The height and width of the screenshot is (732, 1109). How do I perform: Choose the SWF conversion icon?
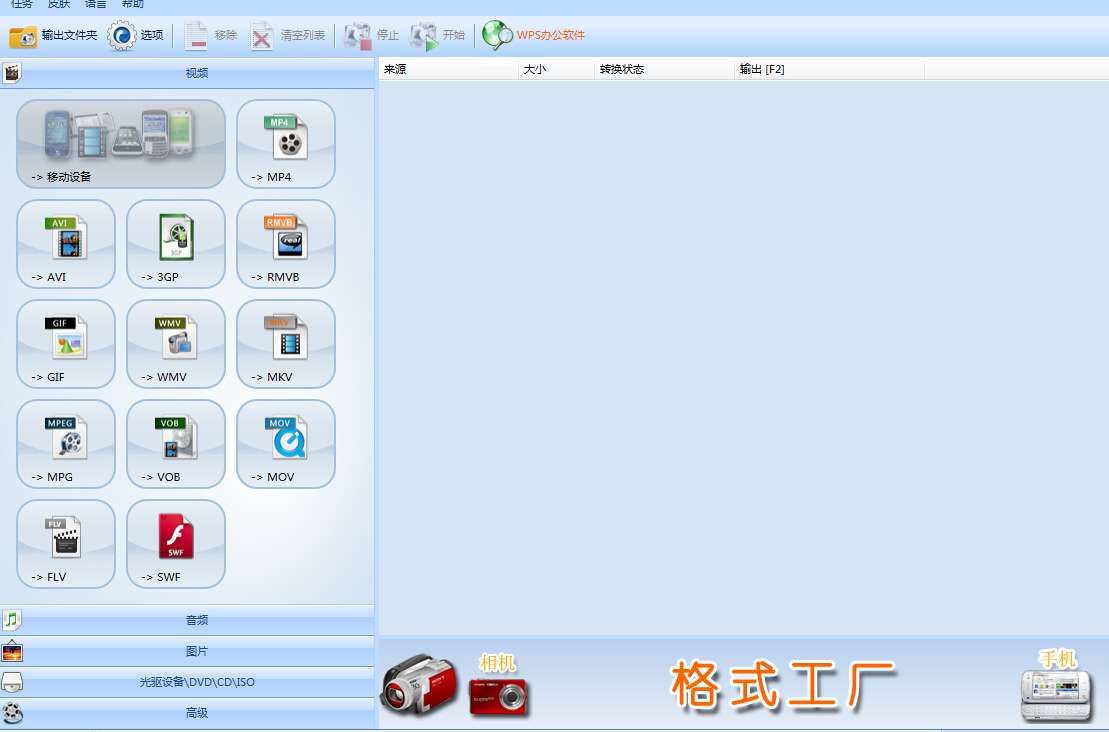point(176,544)
